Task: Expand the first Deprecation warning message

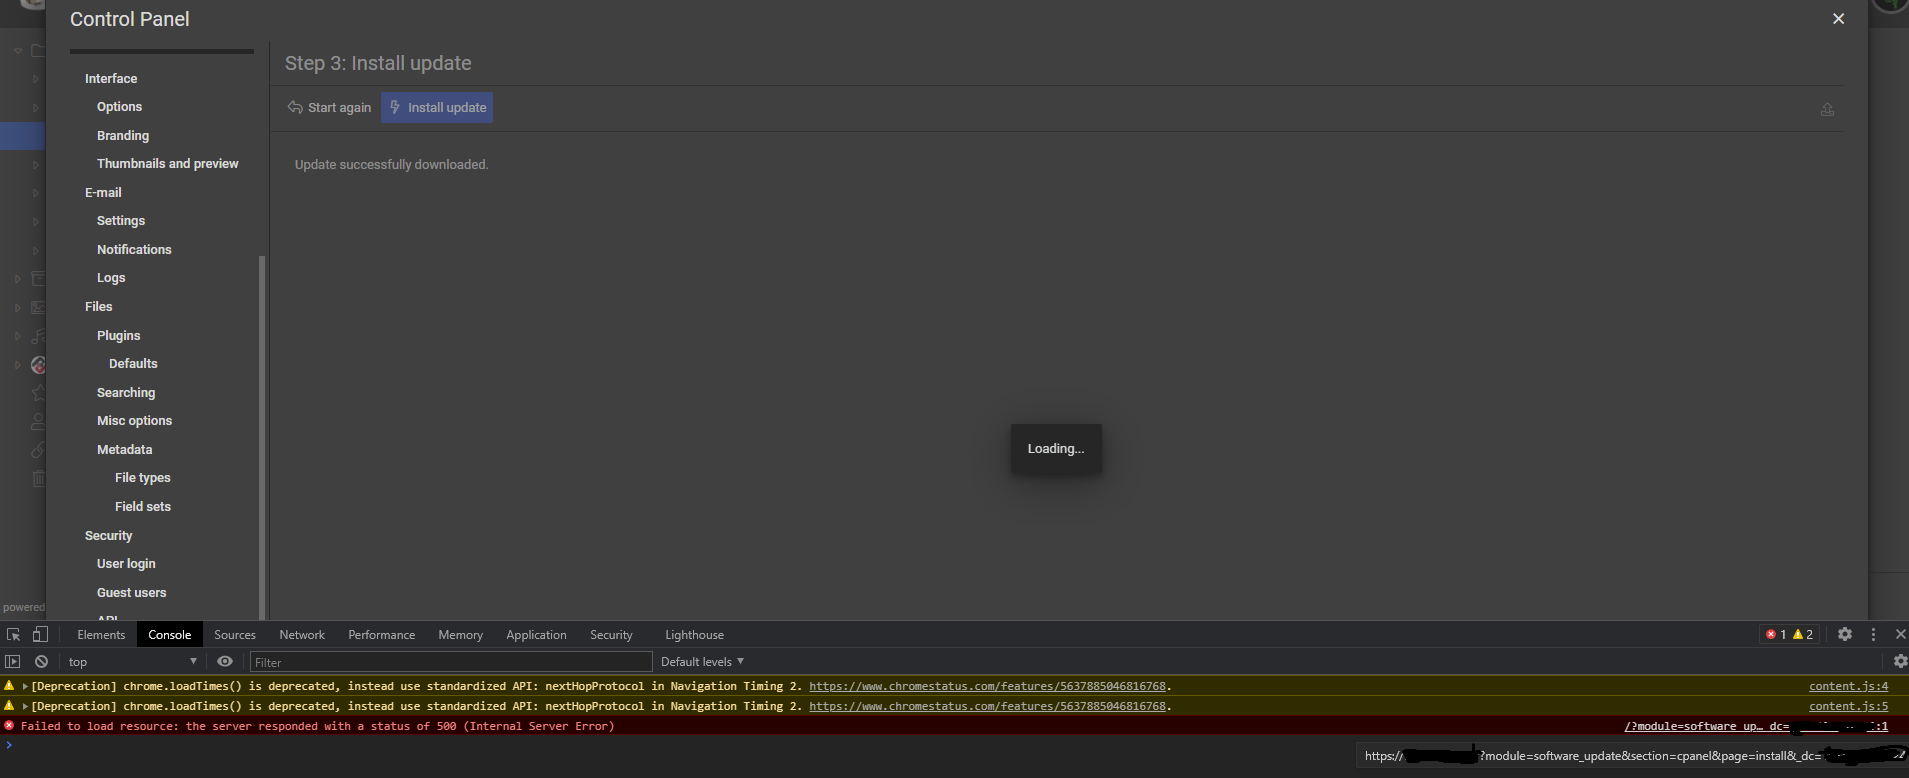Action: pyautogui.click(x=25, y=687)
